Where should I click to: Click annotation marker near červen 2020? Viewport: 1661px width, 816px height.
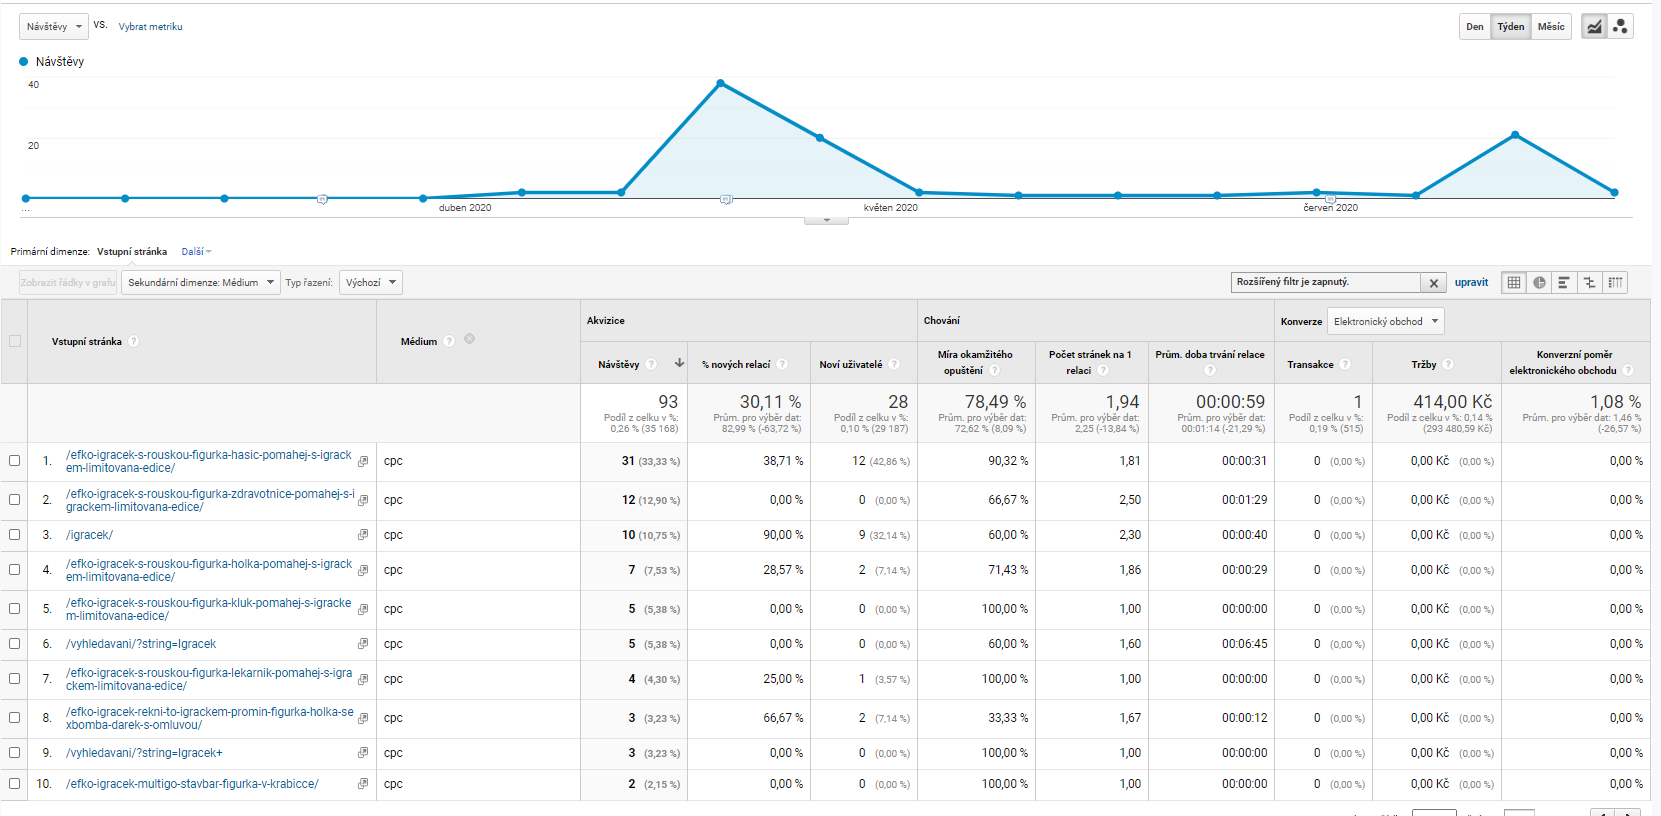[x=1330, y=199]
